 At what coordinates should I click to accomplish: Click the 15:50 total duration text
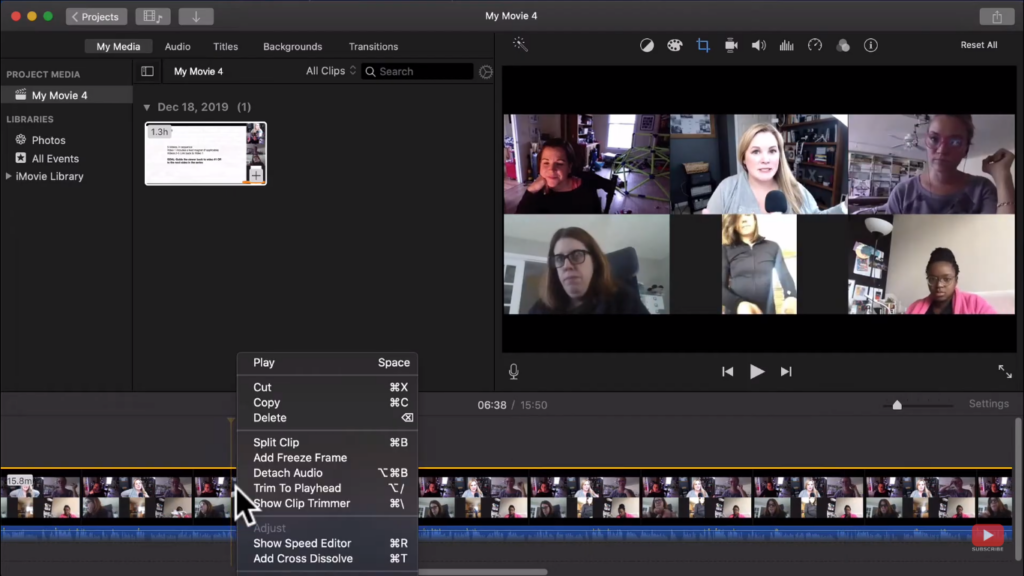pos(534,405)
